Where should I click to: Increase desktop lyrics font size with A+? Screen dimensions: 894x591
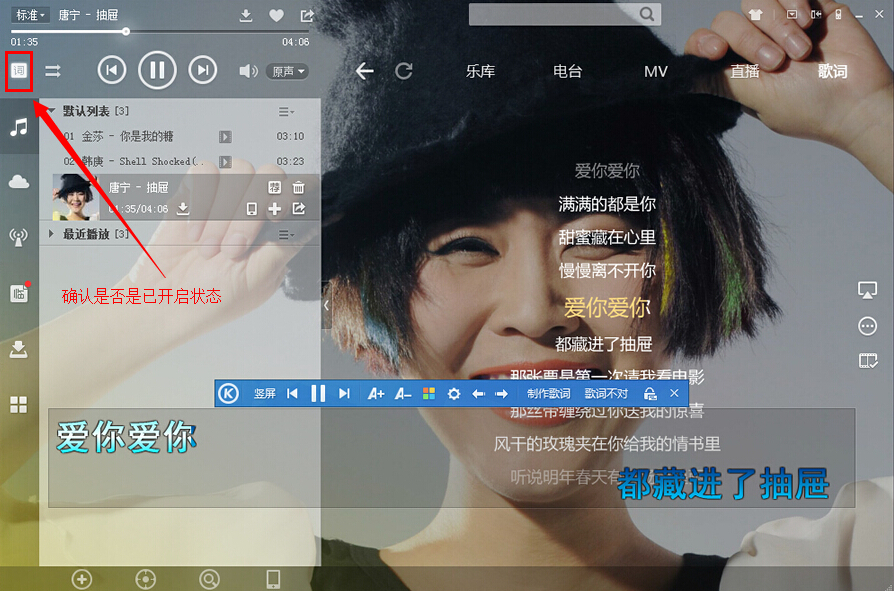(x=376, y=394)
